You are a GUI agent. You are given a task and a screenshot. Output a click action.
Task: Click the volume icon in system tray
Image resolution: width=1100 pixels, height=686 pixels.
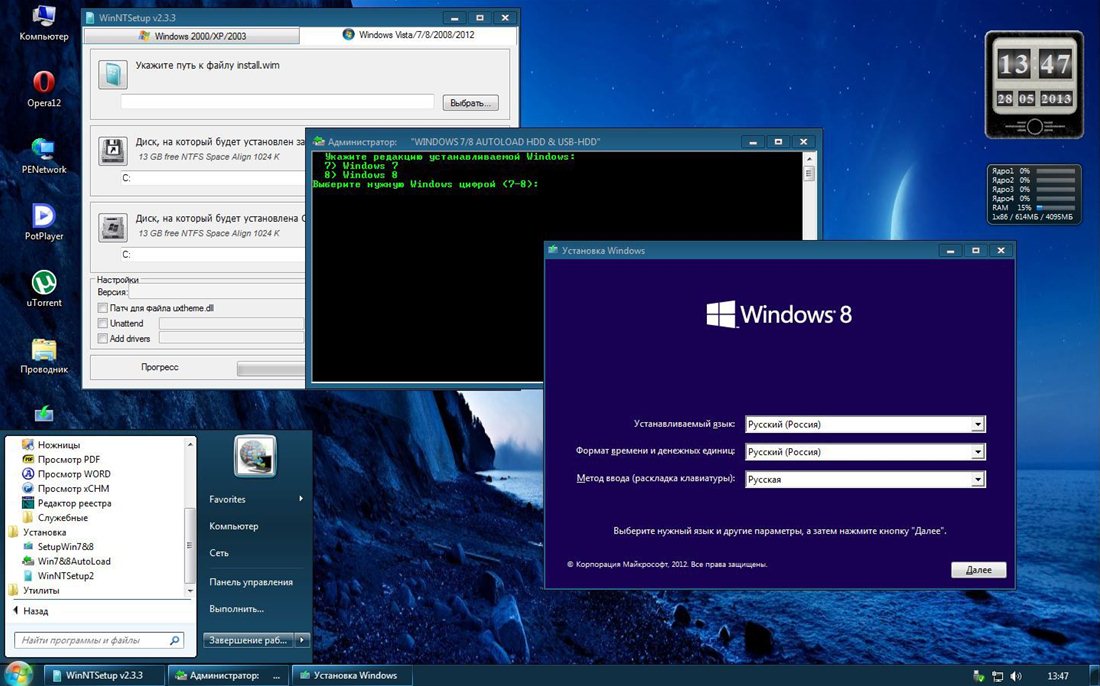[1017, 676]
